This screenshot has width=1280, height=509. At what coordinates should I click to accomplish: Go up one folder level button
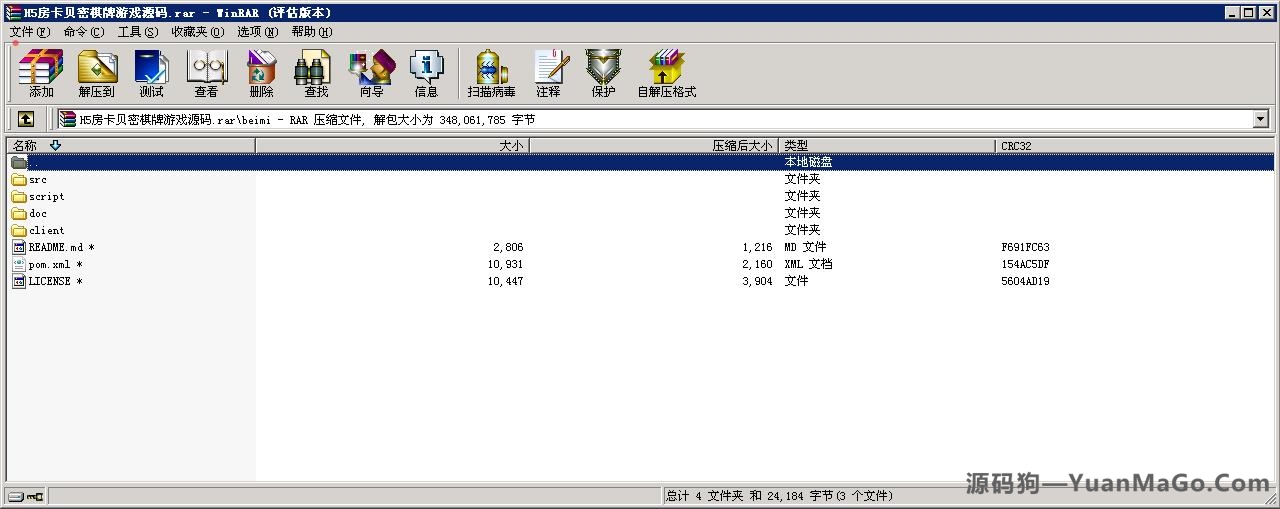26,119
